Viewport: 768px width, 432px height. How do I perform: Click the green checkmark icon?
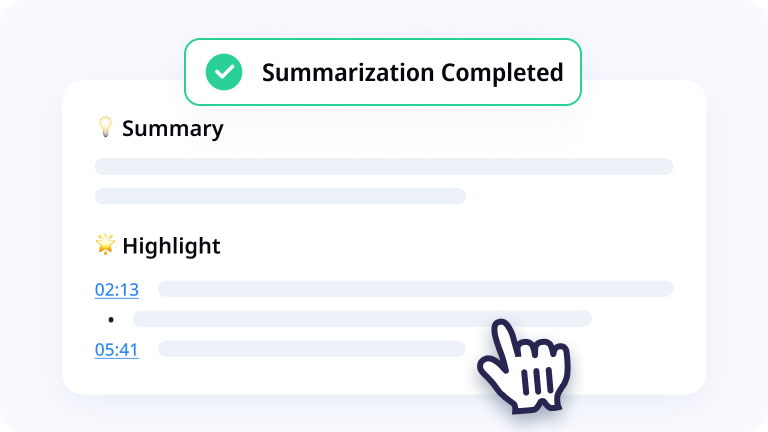(224, 72)
